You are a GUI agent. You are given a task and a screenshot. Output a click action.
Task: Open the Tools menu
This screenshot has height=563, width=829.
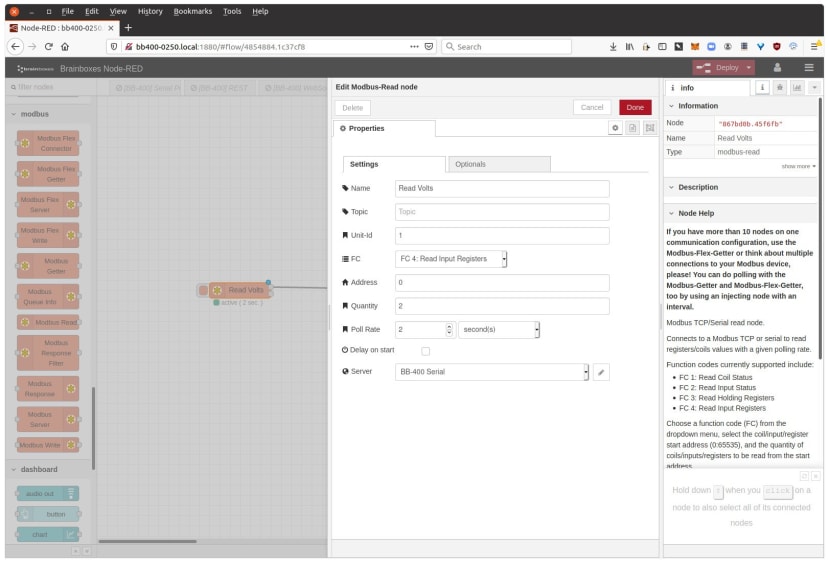[232, 11]
